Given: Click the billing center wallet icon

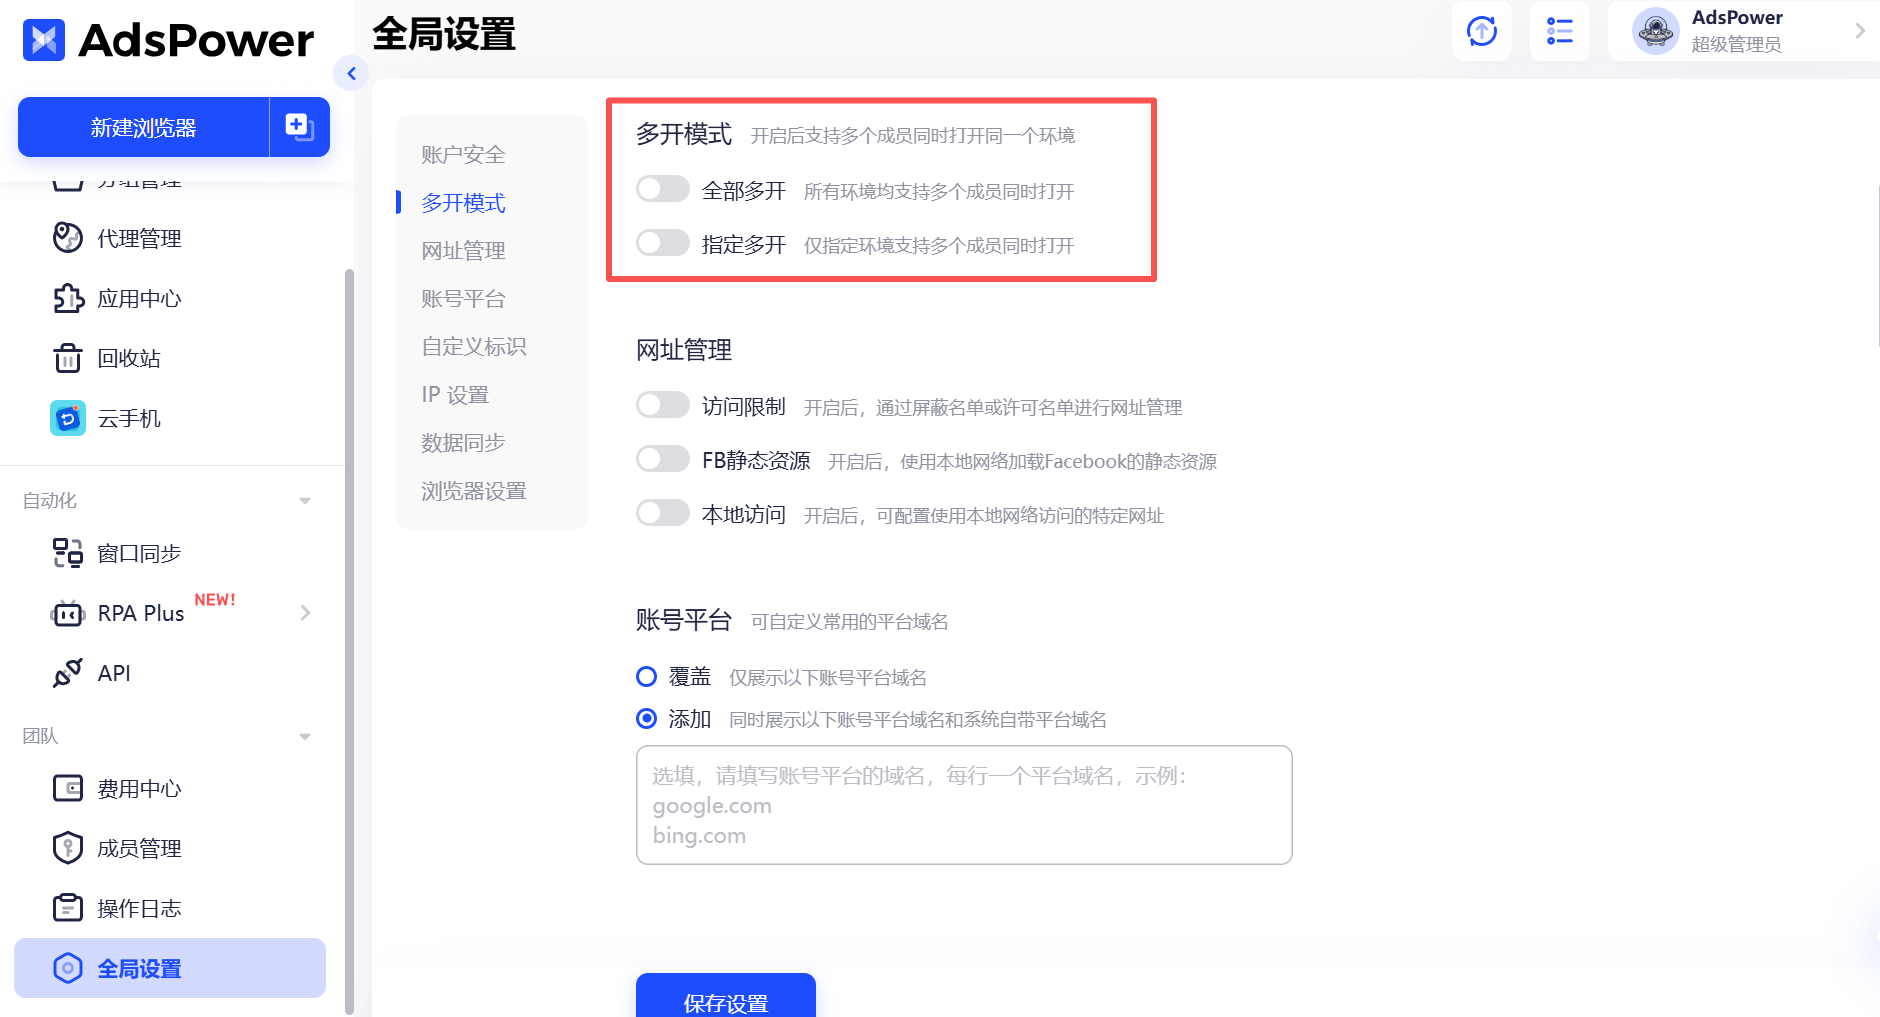Looking at the screenshot, I should [67, 788].
